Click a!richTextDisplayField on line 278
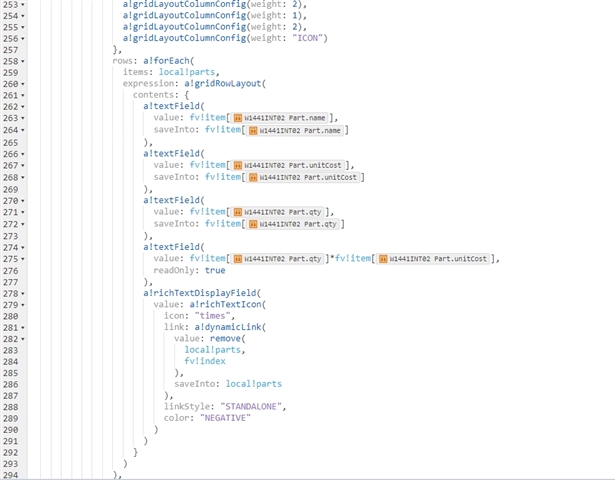Screen dimensions: 615x480 (x=200, y=293)
